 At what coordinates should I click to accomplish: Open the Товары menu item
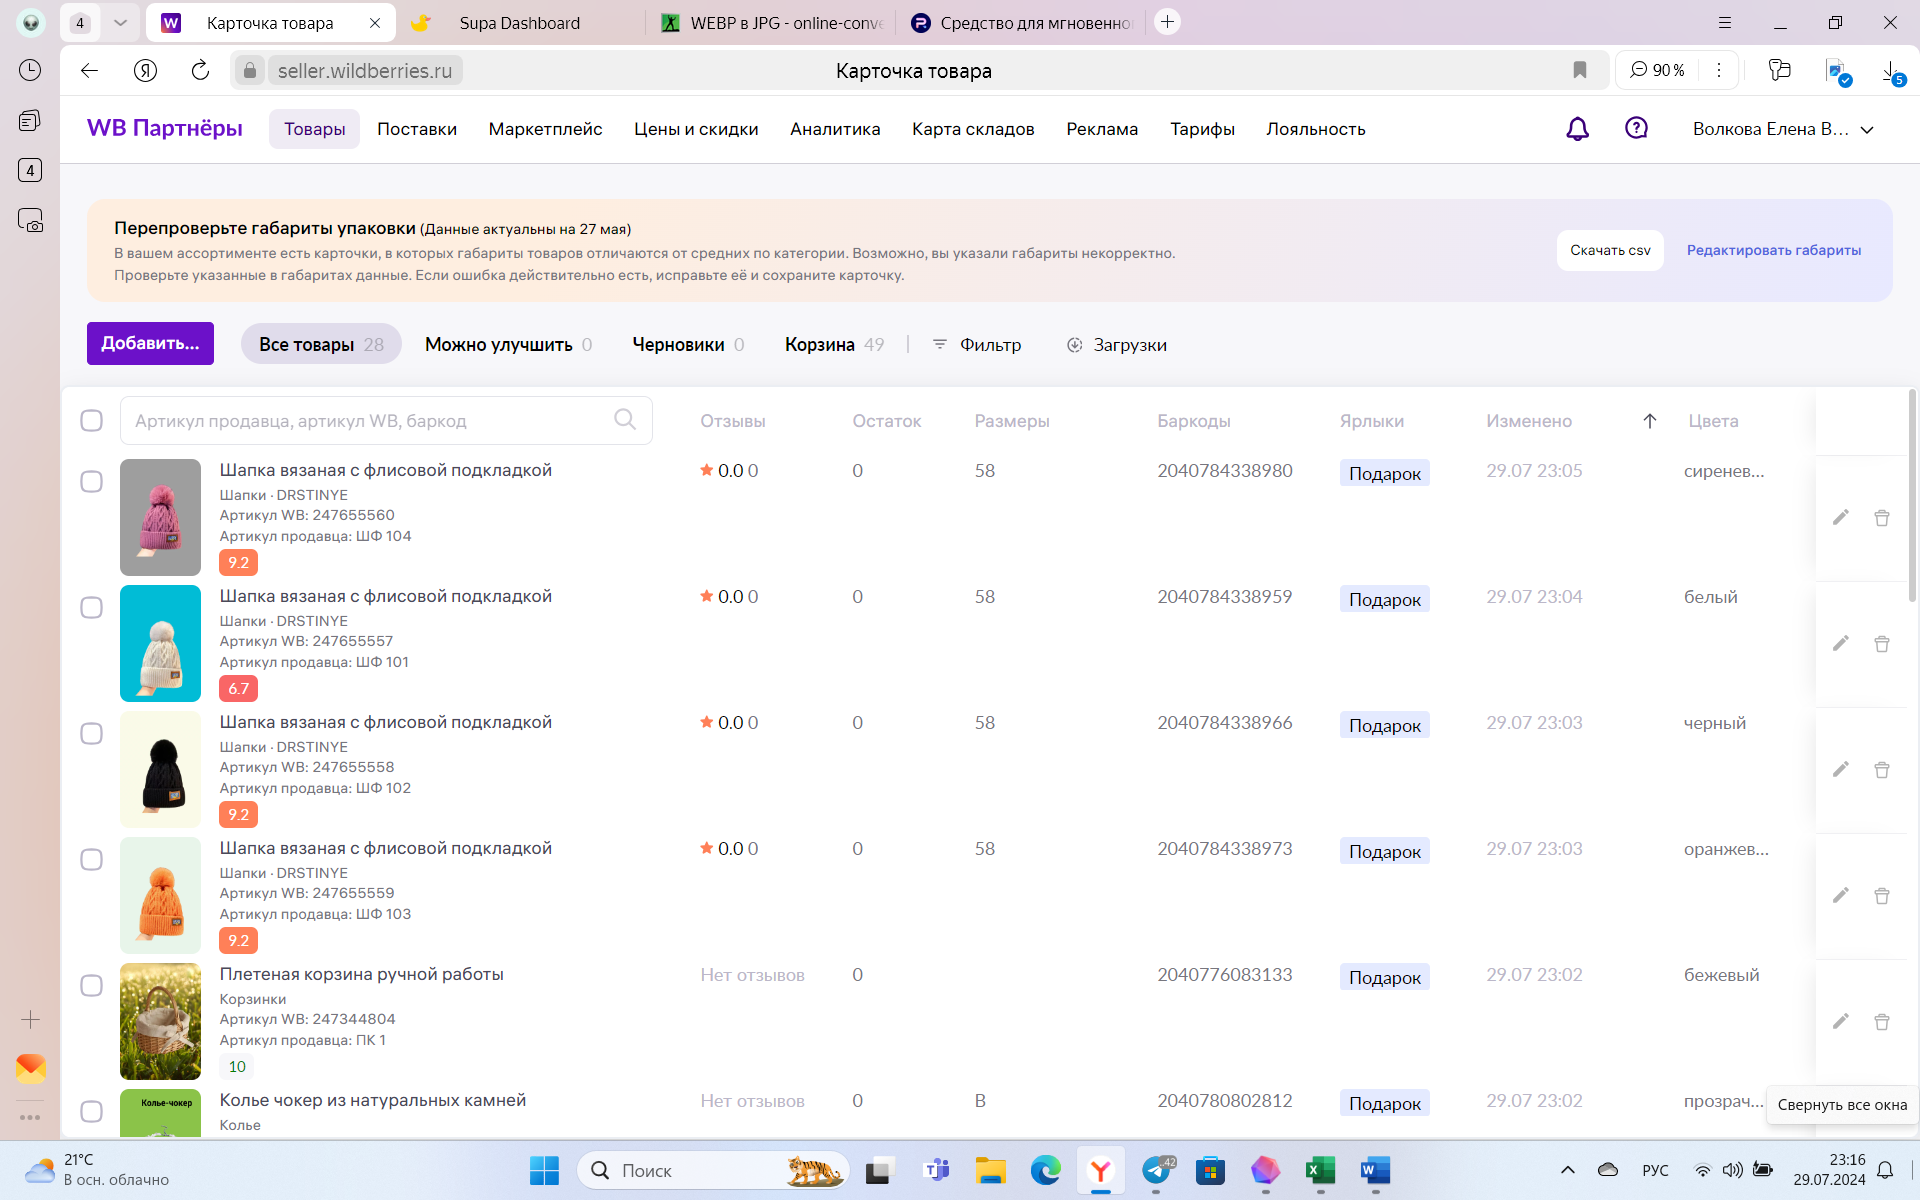click(x=314, y=129)
